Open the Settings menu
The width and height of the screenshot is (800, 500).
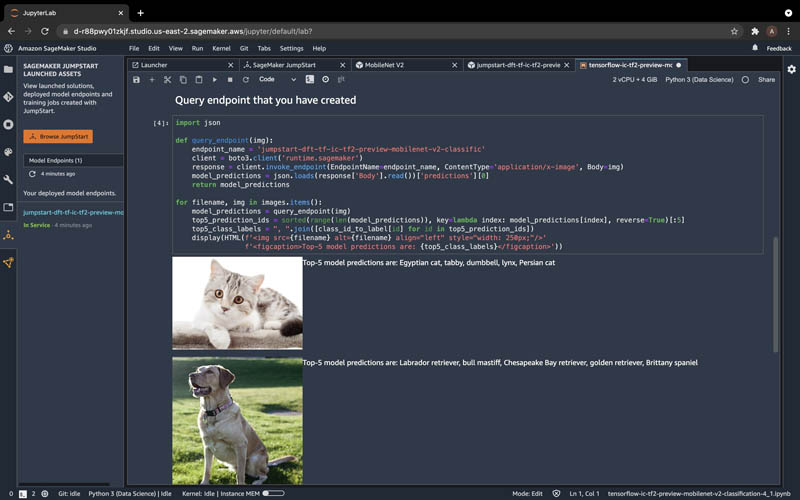[291, 48]
